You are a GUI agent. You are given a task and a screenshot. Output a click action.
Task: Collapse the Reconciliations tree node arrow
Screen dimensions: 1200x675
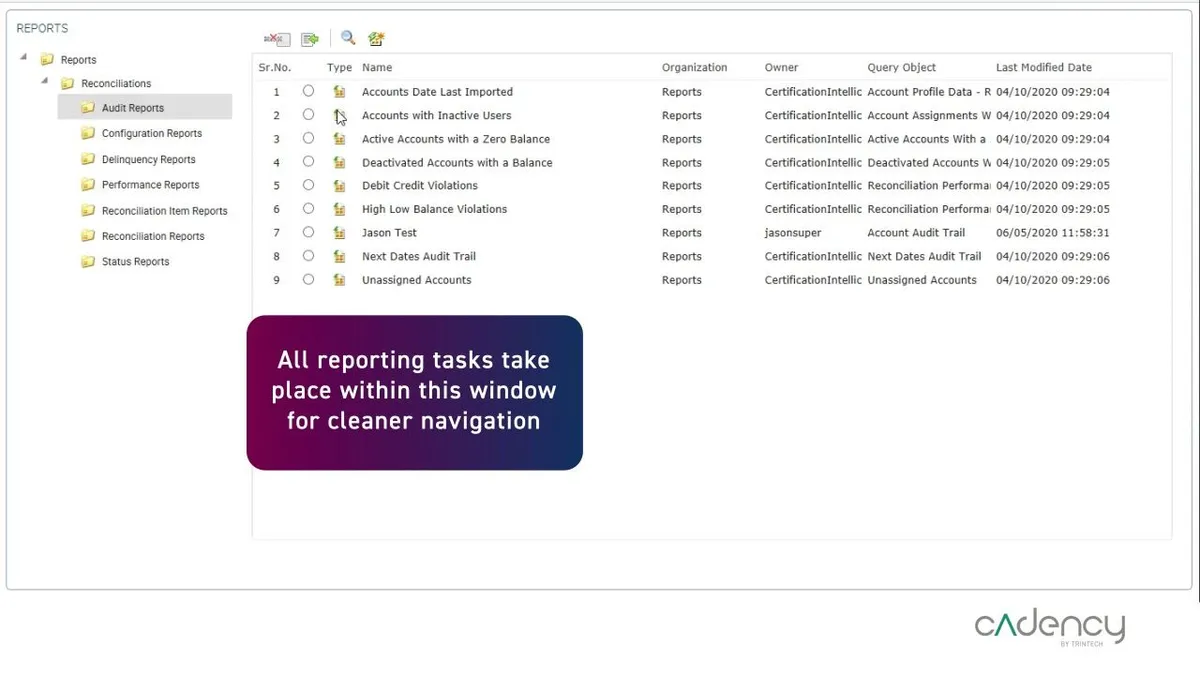click(45, 81)
